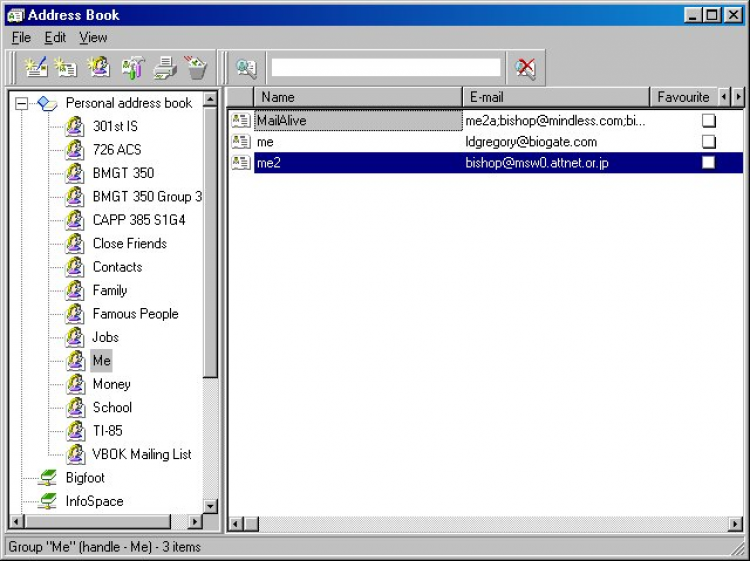This screenshot has height=561, width=750.
Task: Toggle Favourite checkbox for me
Action: [x=708, y=142]
